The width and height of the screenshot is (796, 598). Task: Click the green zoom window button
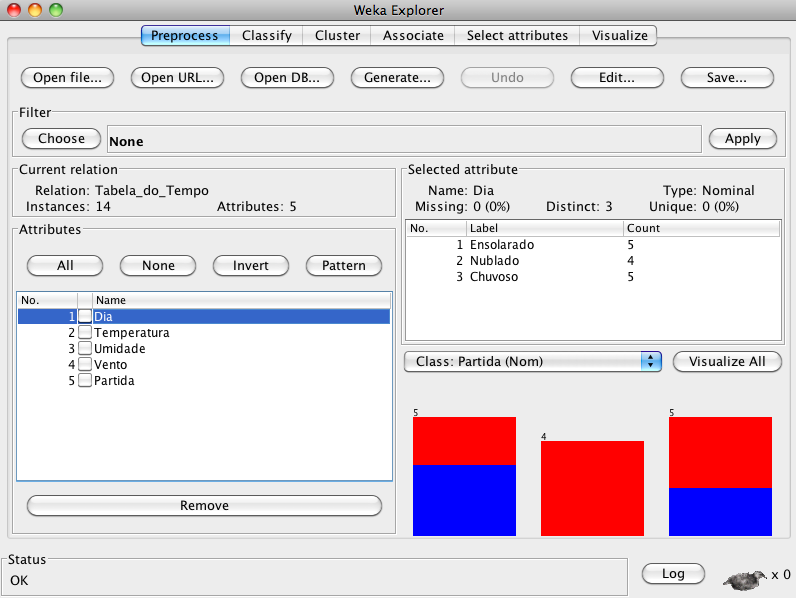(55, 10)
